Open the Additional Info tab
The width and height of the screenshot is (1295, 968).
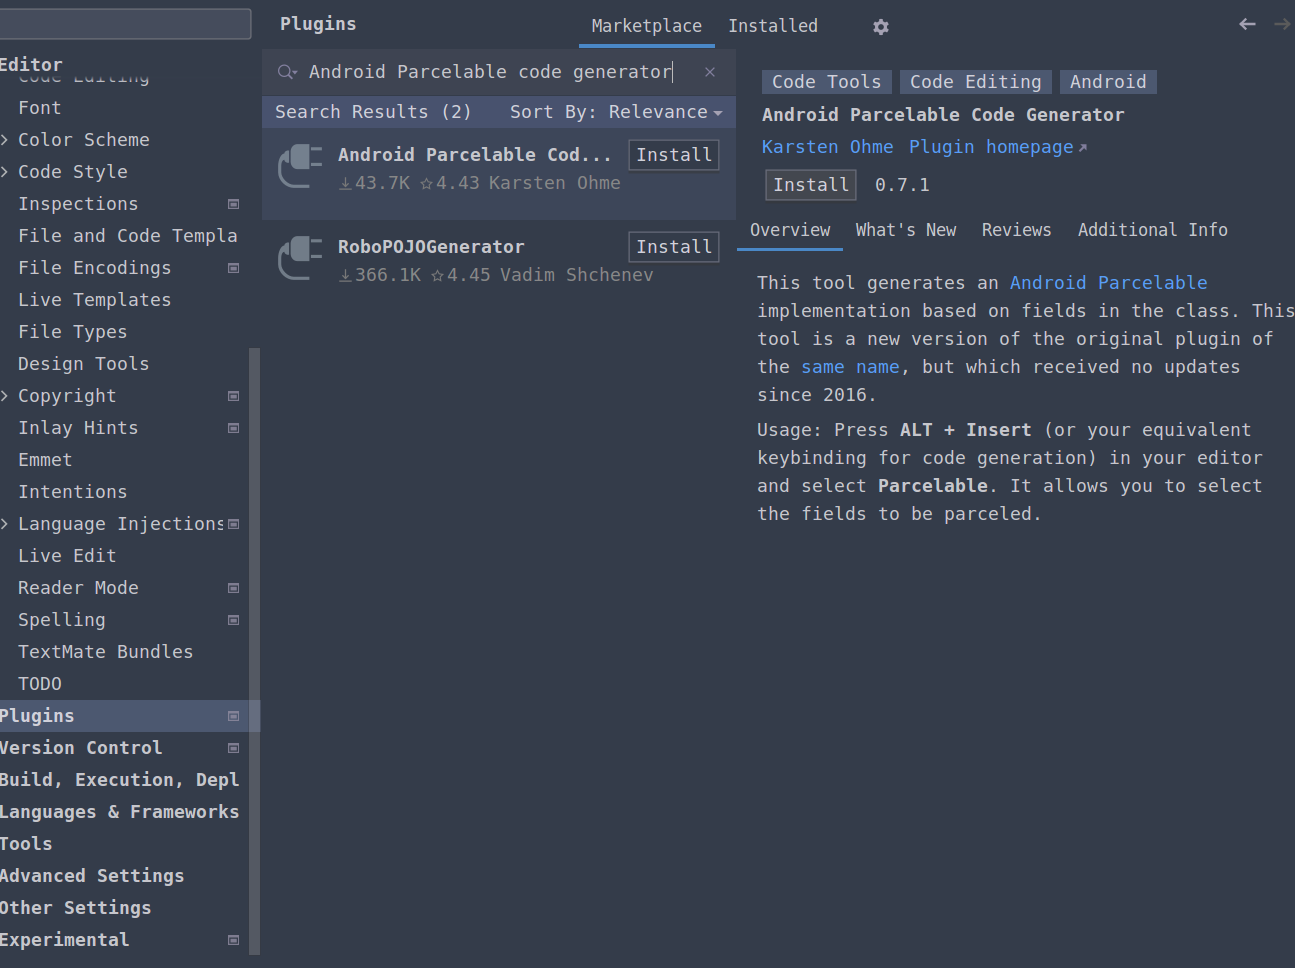(x=1152, y=230)
